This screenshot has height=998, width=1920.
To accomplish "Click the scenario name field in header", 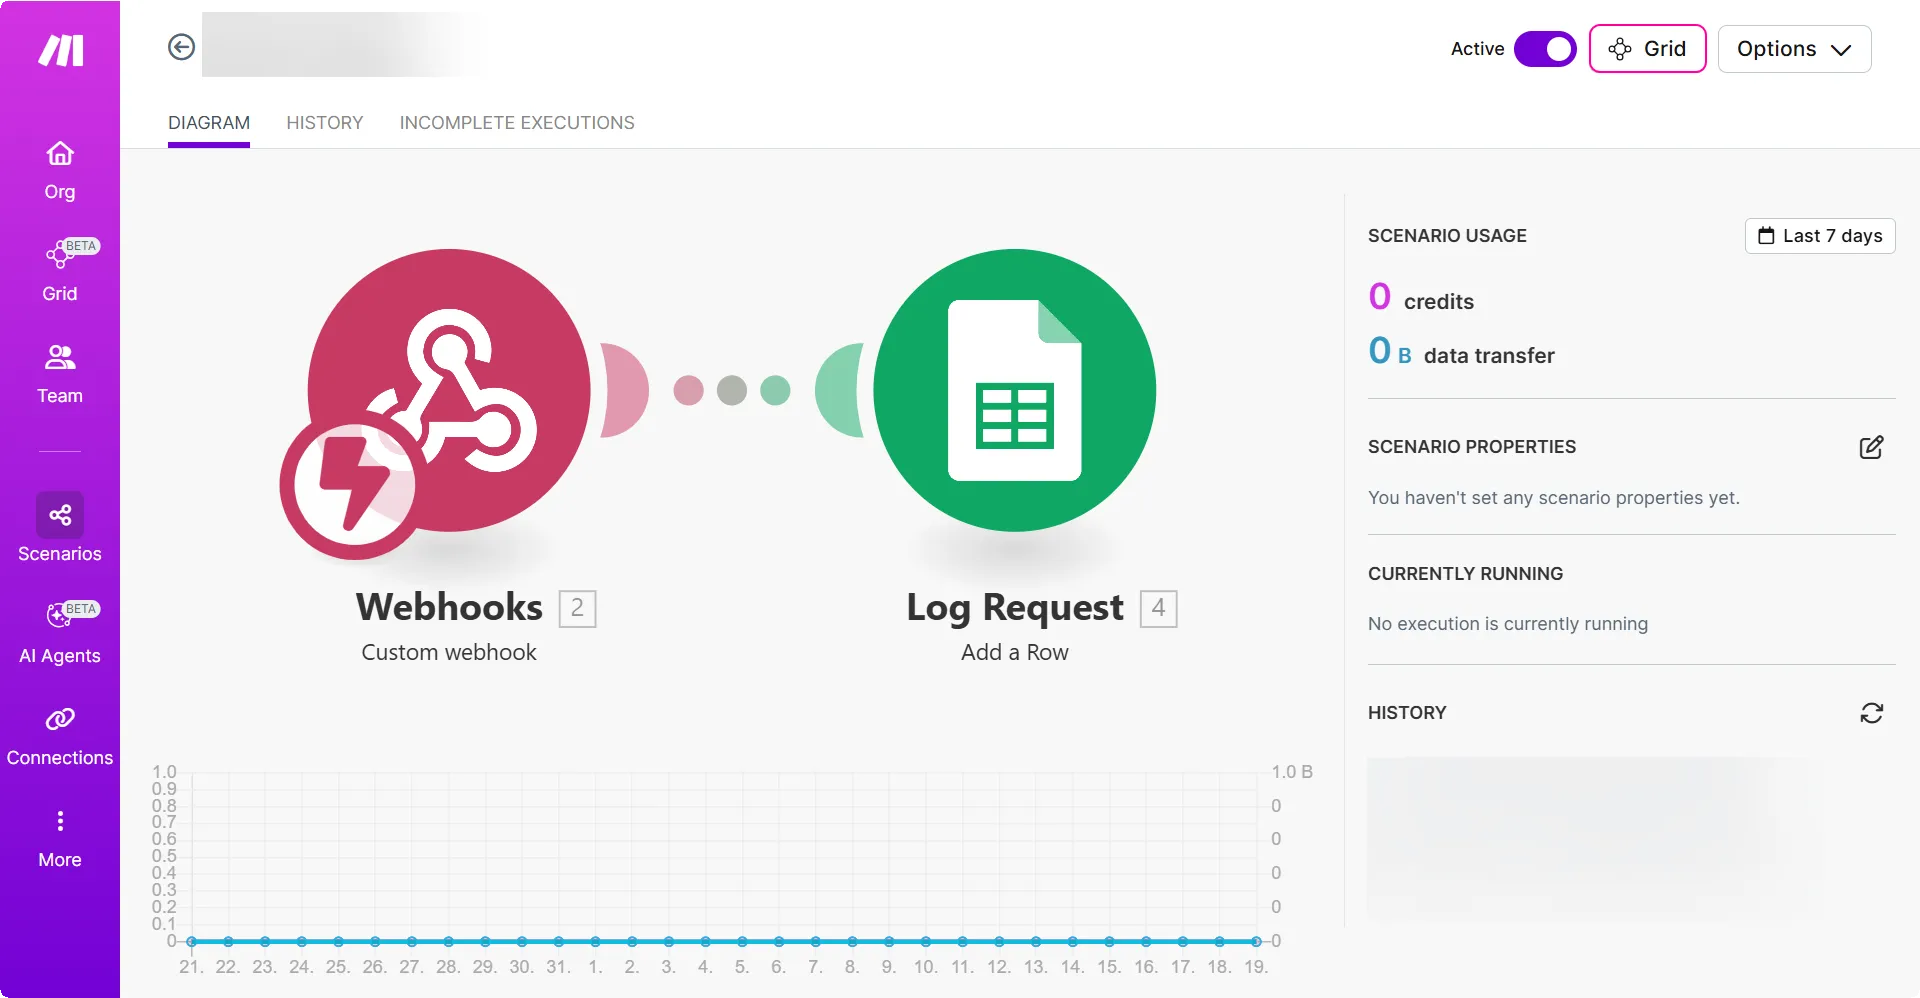I will [345, 45].
